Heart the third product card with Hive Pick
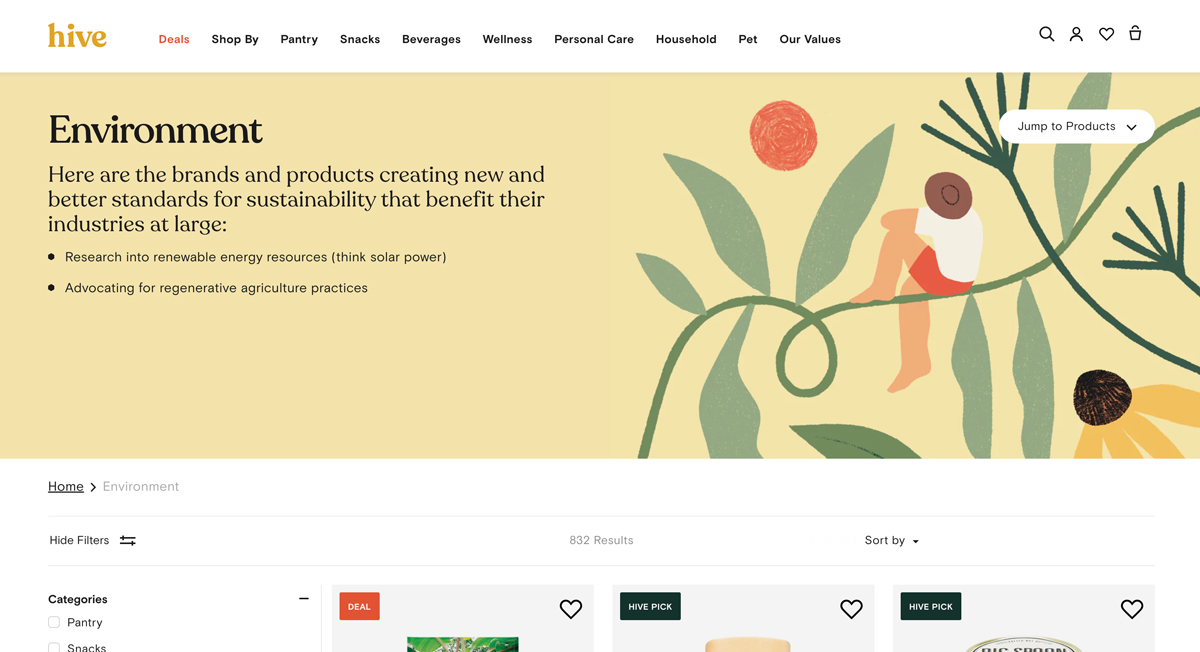Image resolution: width=1200 pixels, height=652 pixels. (x=1131, y=609)
